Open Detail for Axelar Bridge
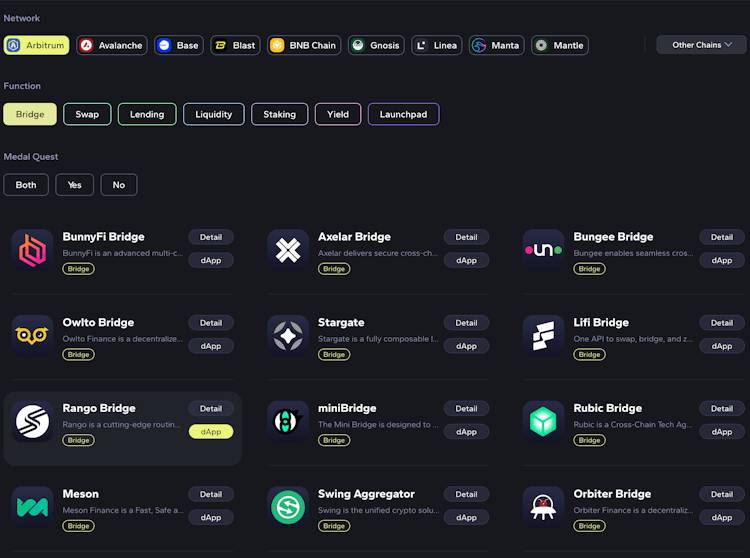The image size is (750, 558). pos(466,237)
